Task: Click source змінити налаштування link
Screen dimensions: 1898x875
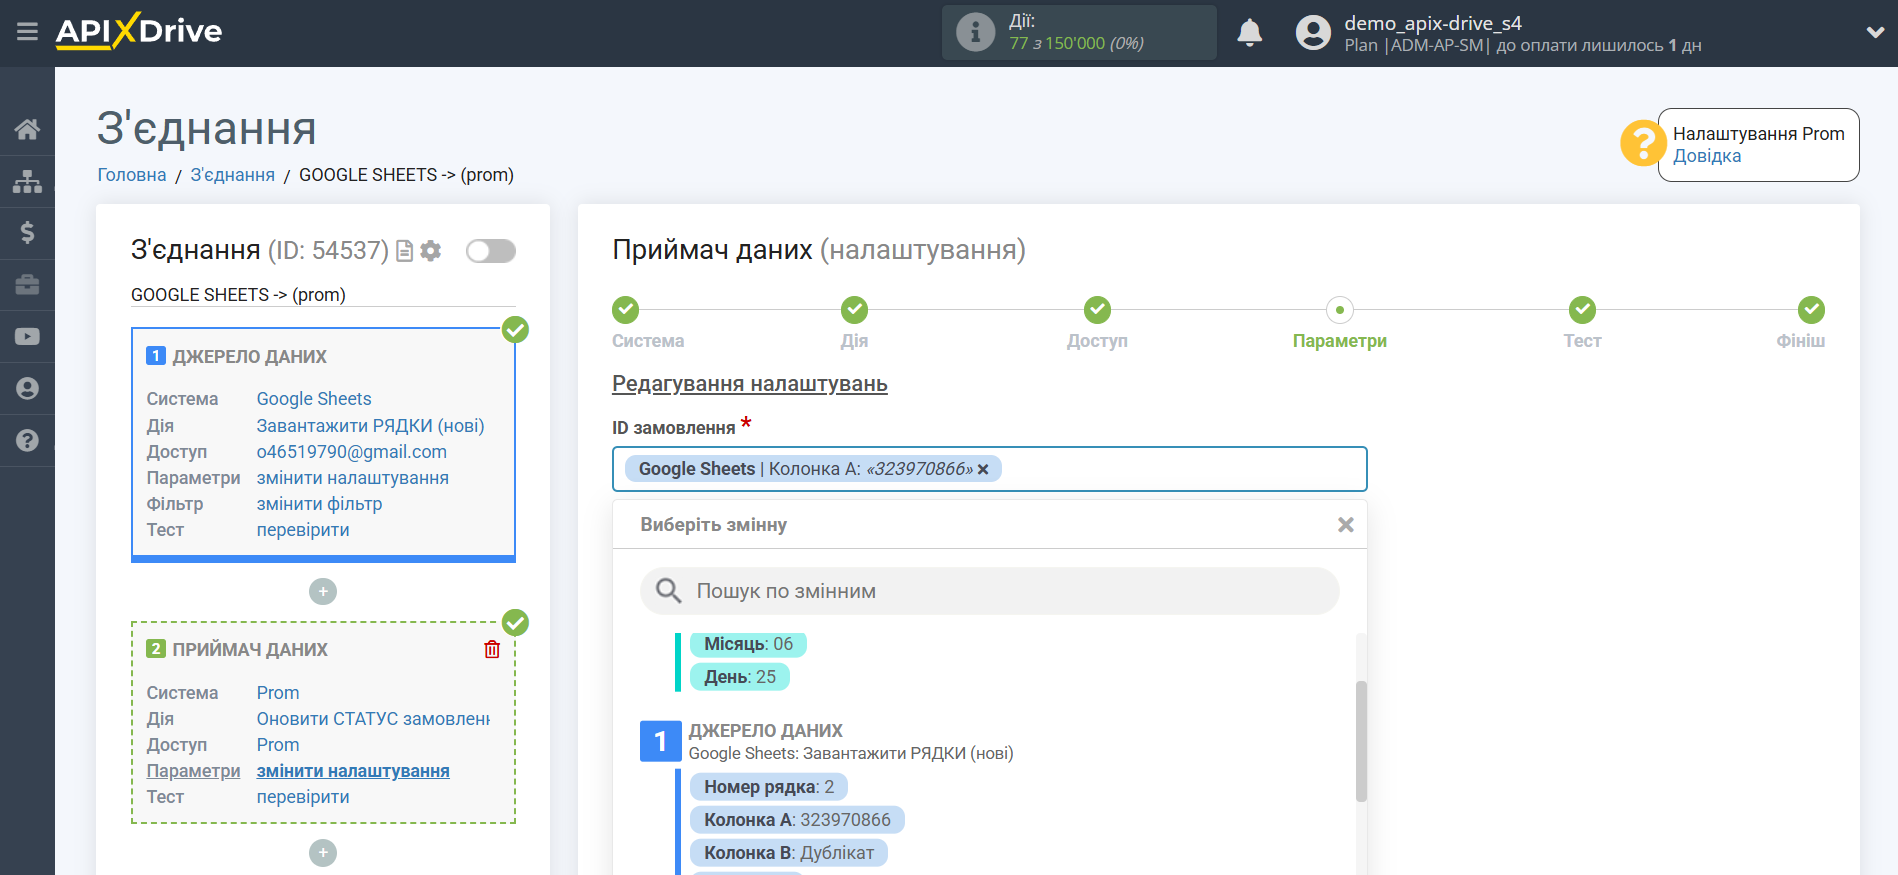Action: tap(353, 478)
